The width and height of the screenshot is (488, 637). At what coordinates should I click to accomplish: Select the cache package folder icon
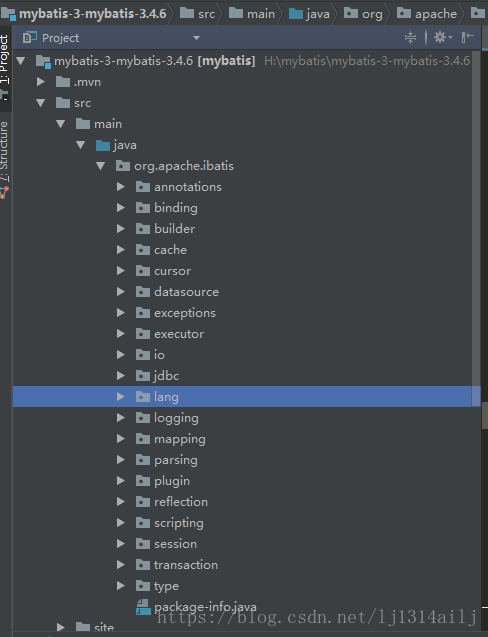tap(143, 249)
